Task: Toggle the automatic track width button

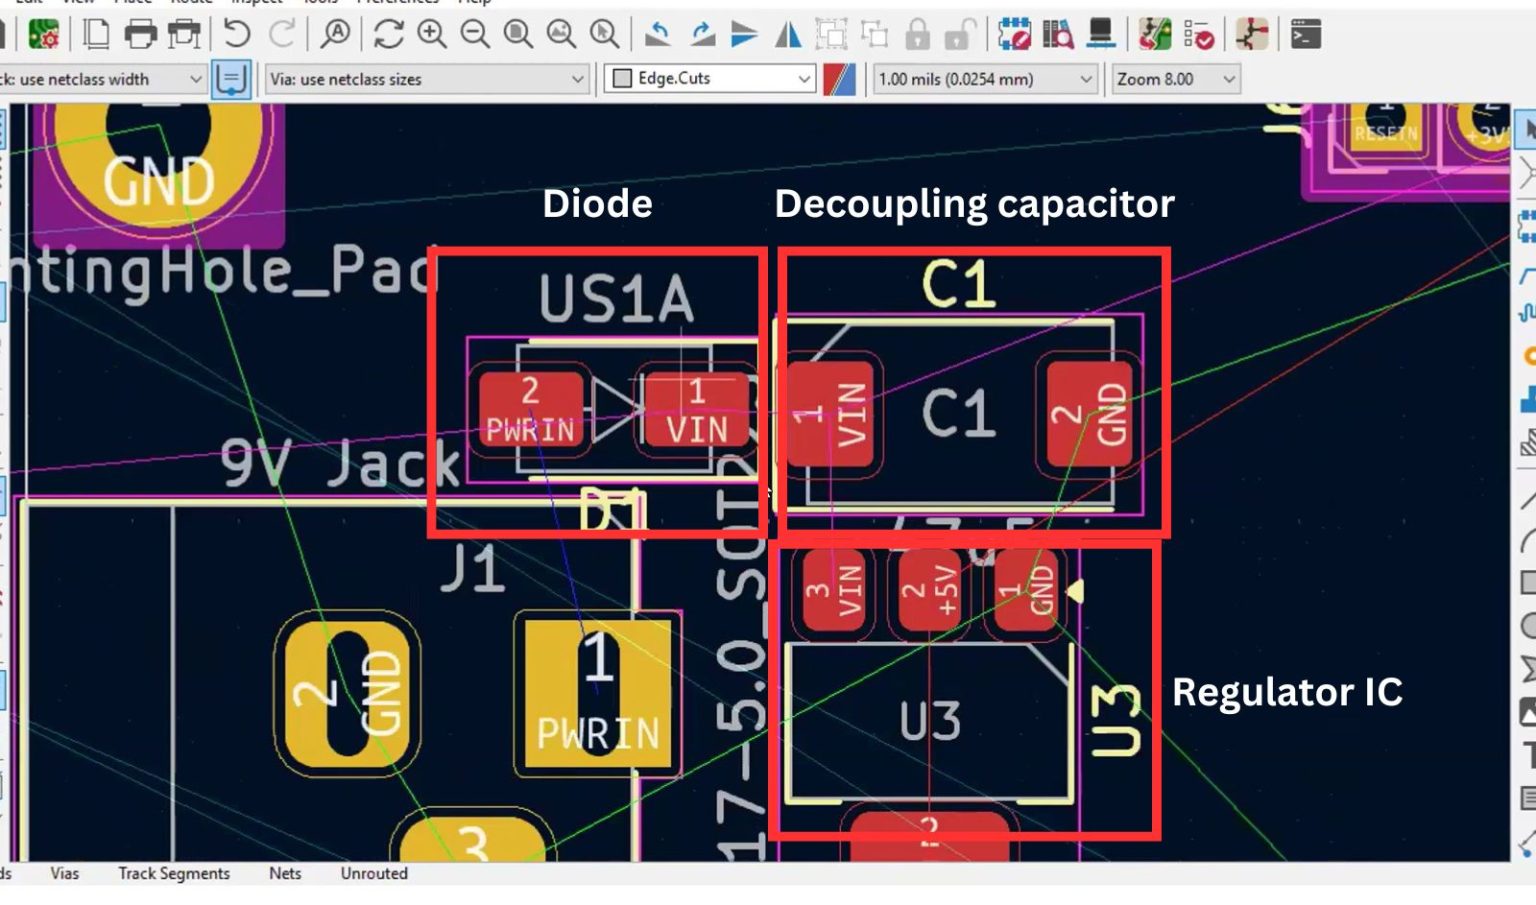Action: click(232, 79)
